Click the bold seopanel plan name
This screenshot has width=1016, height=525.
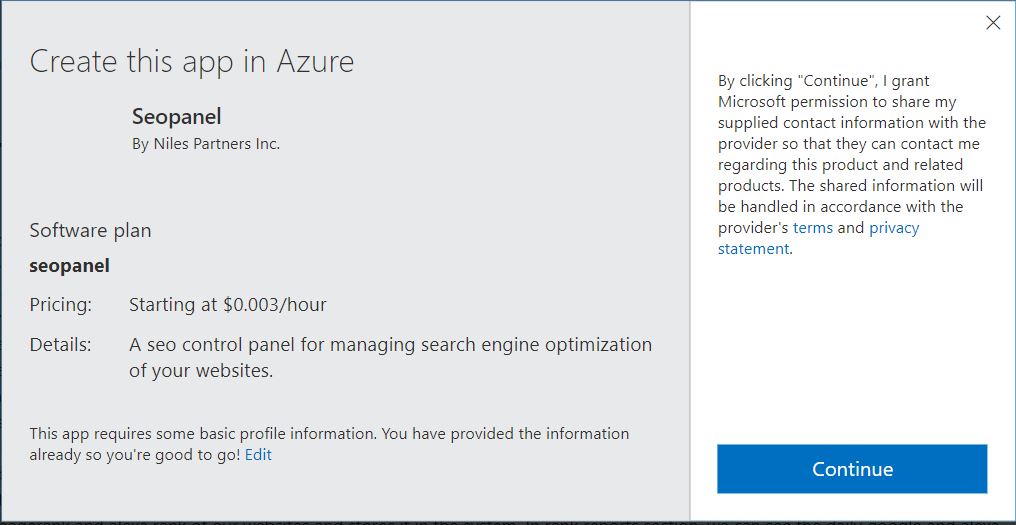(69, 266)
